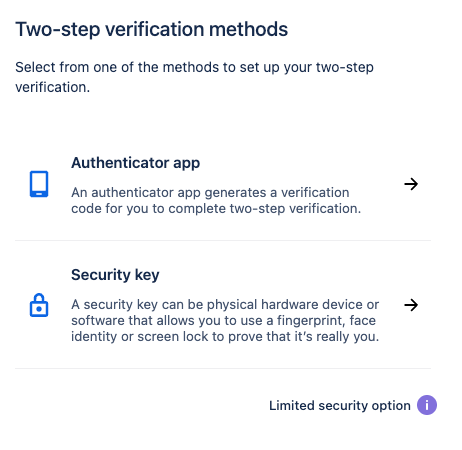The height and width of the screenshot is (450, 462).
Task: Click the divider line below Security key row
Action: [x=223, y=368]
